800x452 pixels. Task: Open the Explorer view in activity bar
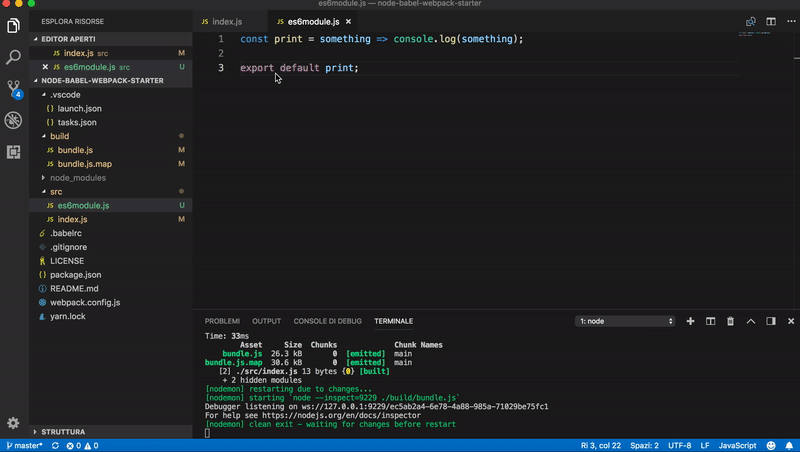pos(14,25)
